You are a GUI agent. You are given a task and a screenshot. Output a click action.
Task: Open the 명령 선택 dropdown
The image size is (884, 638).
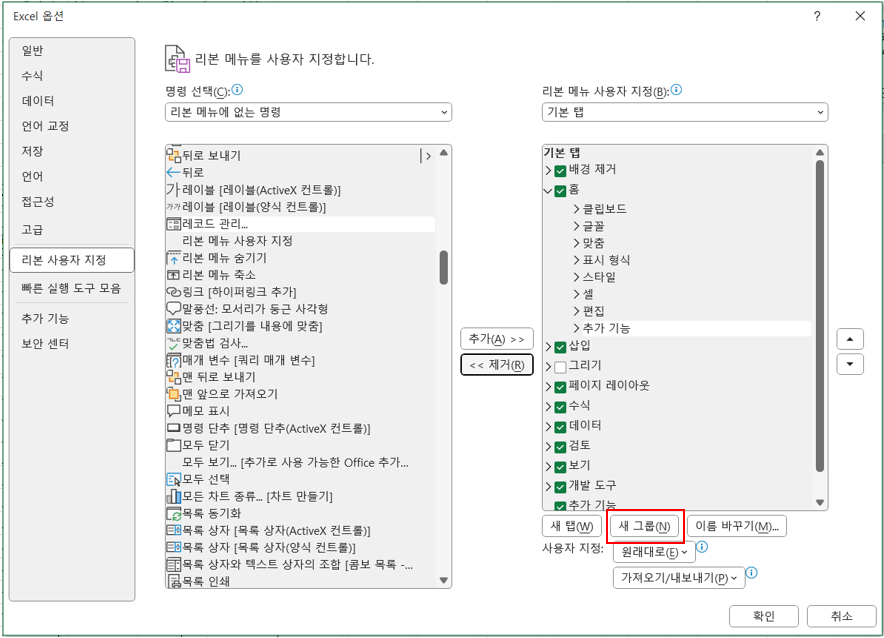pyautogui.click(x=308, y=112)
